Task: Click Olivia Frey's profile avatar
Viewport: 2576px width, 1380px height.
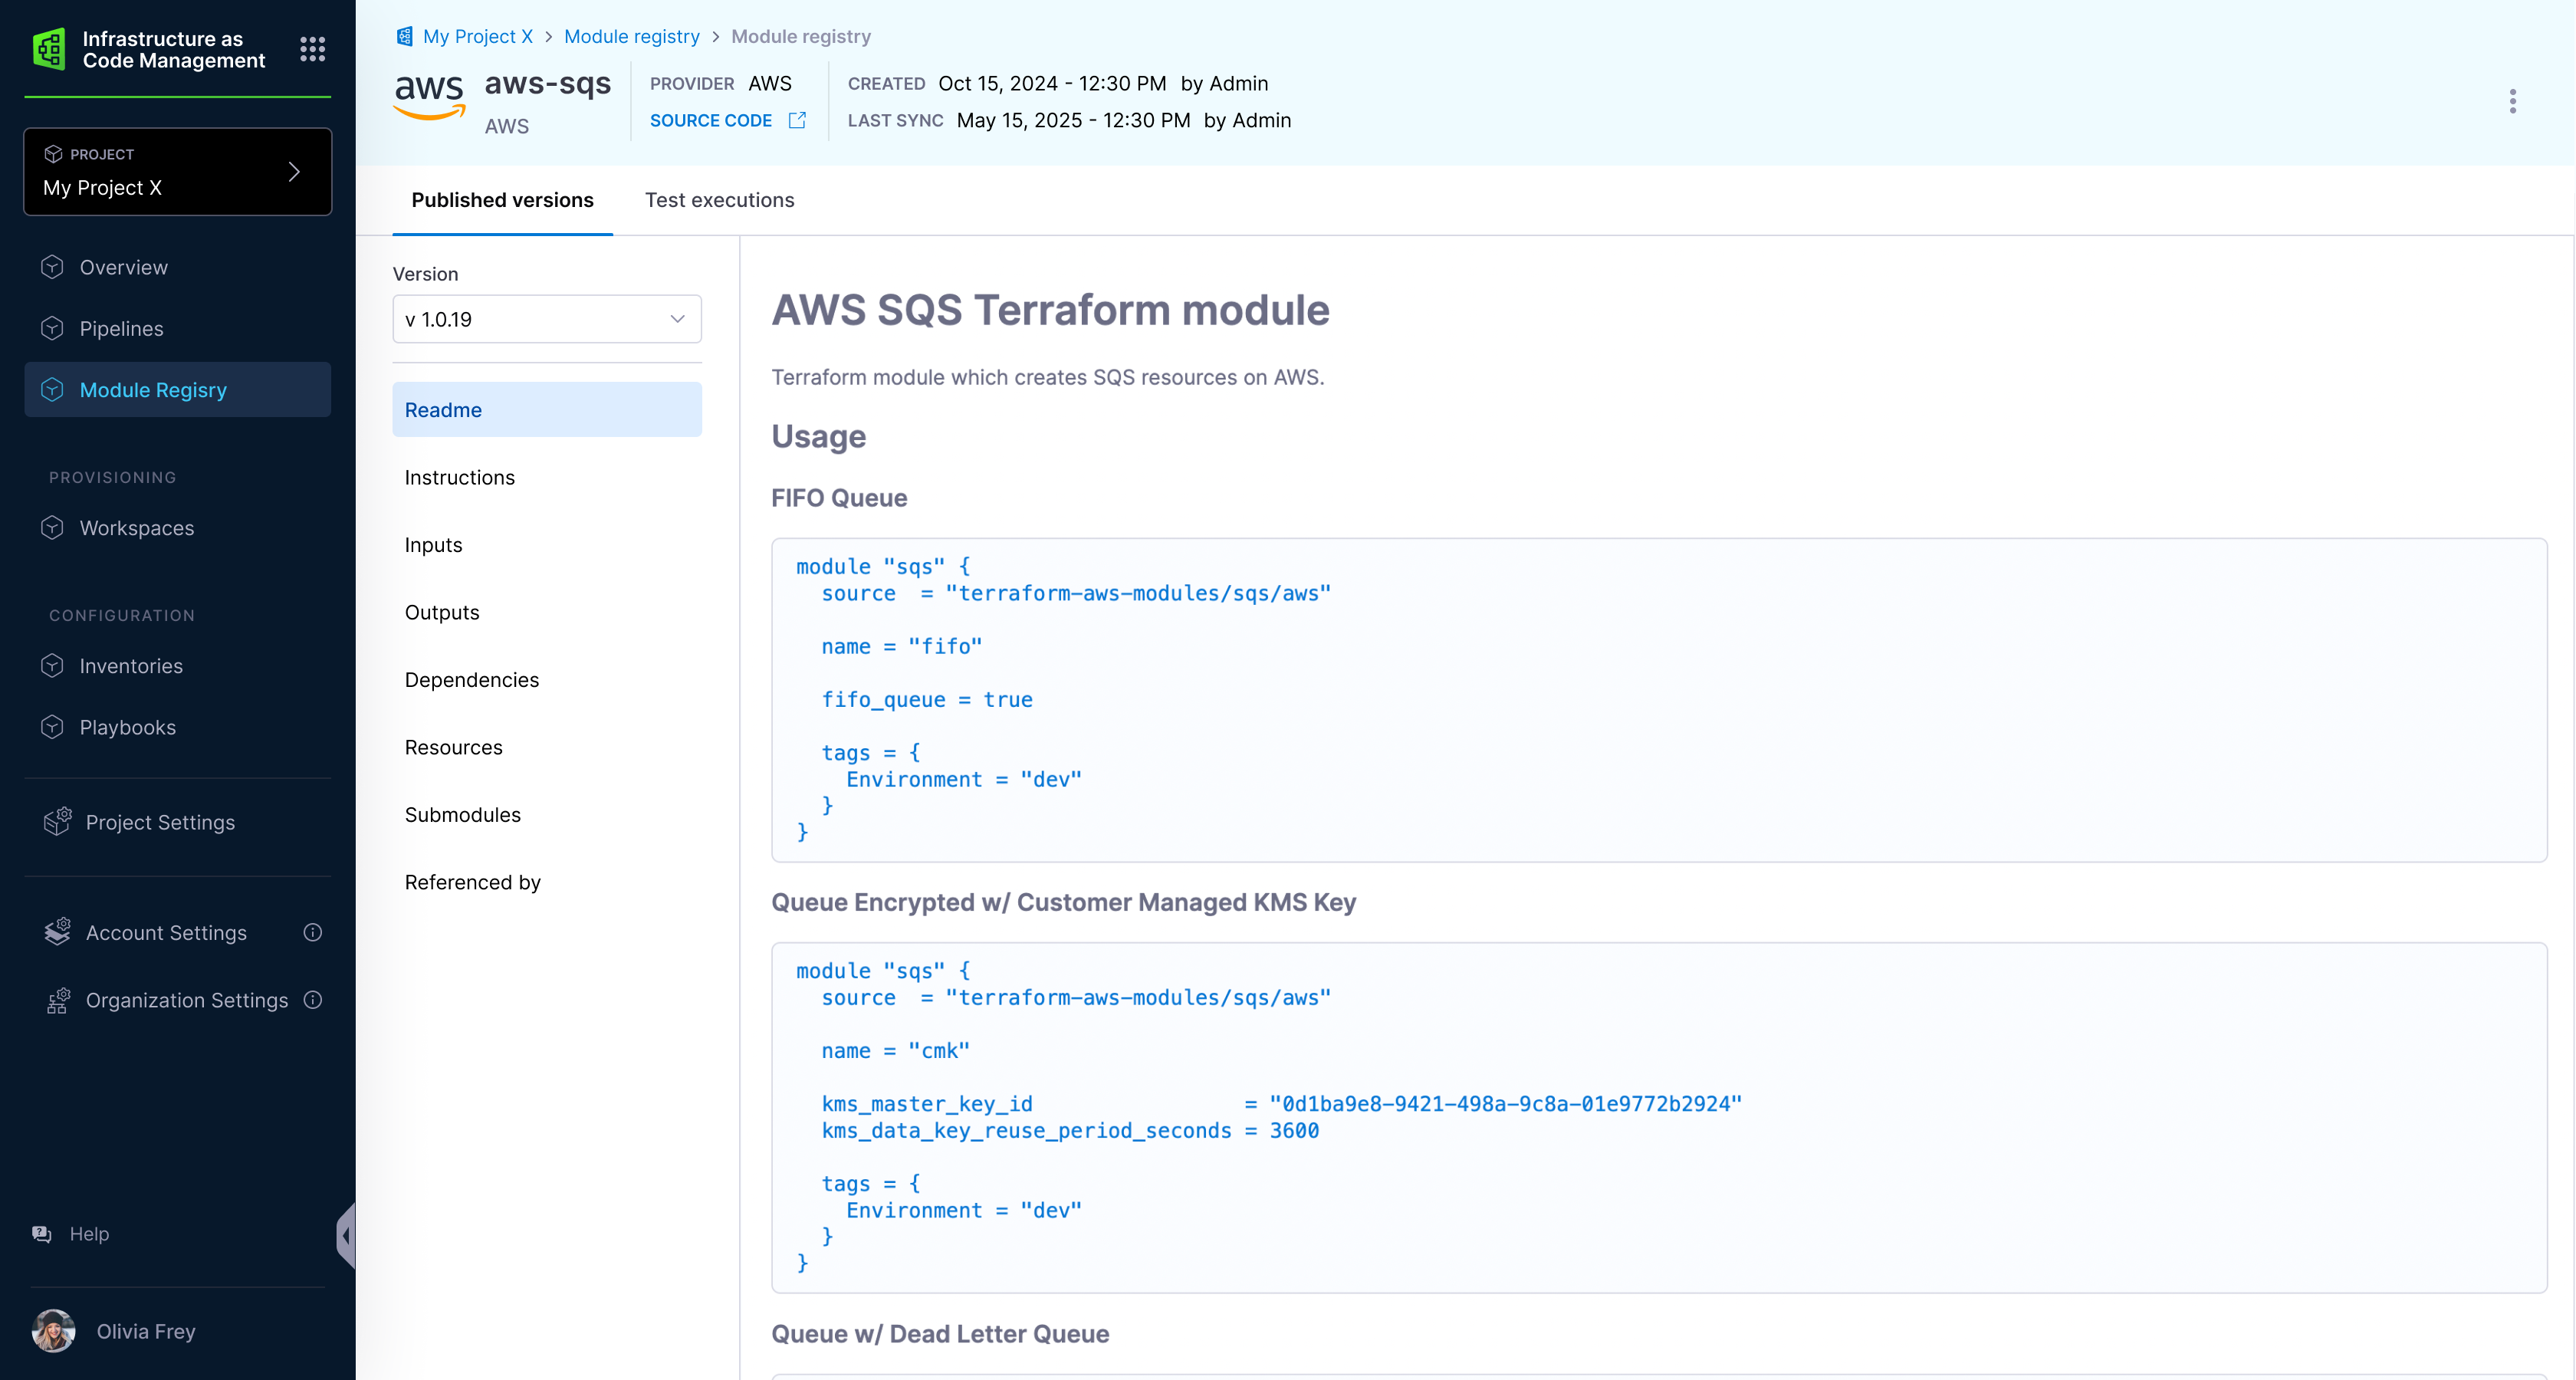Action: pyautogui.click(x=54, y=1331)
